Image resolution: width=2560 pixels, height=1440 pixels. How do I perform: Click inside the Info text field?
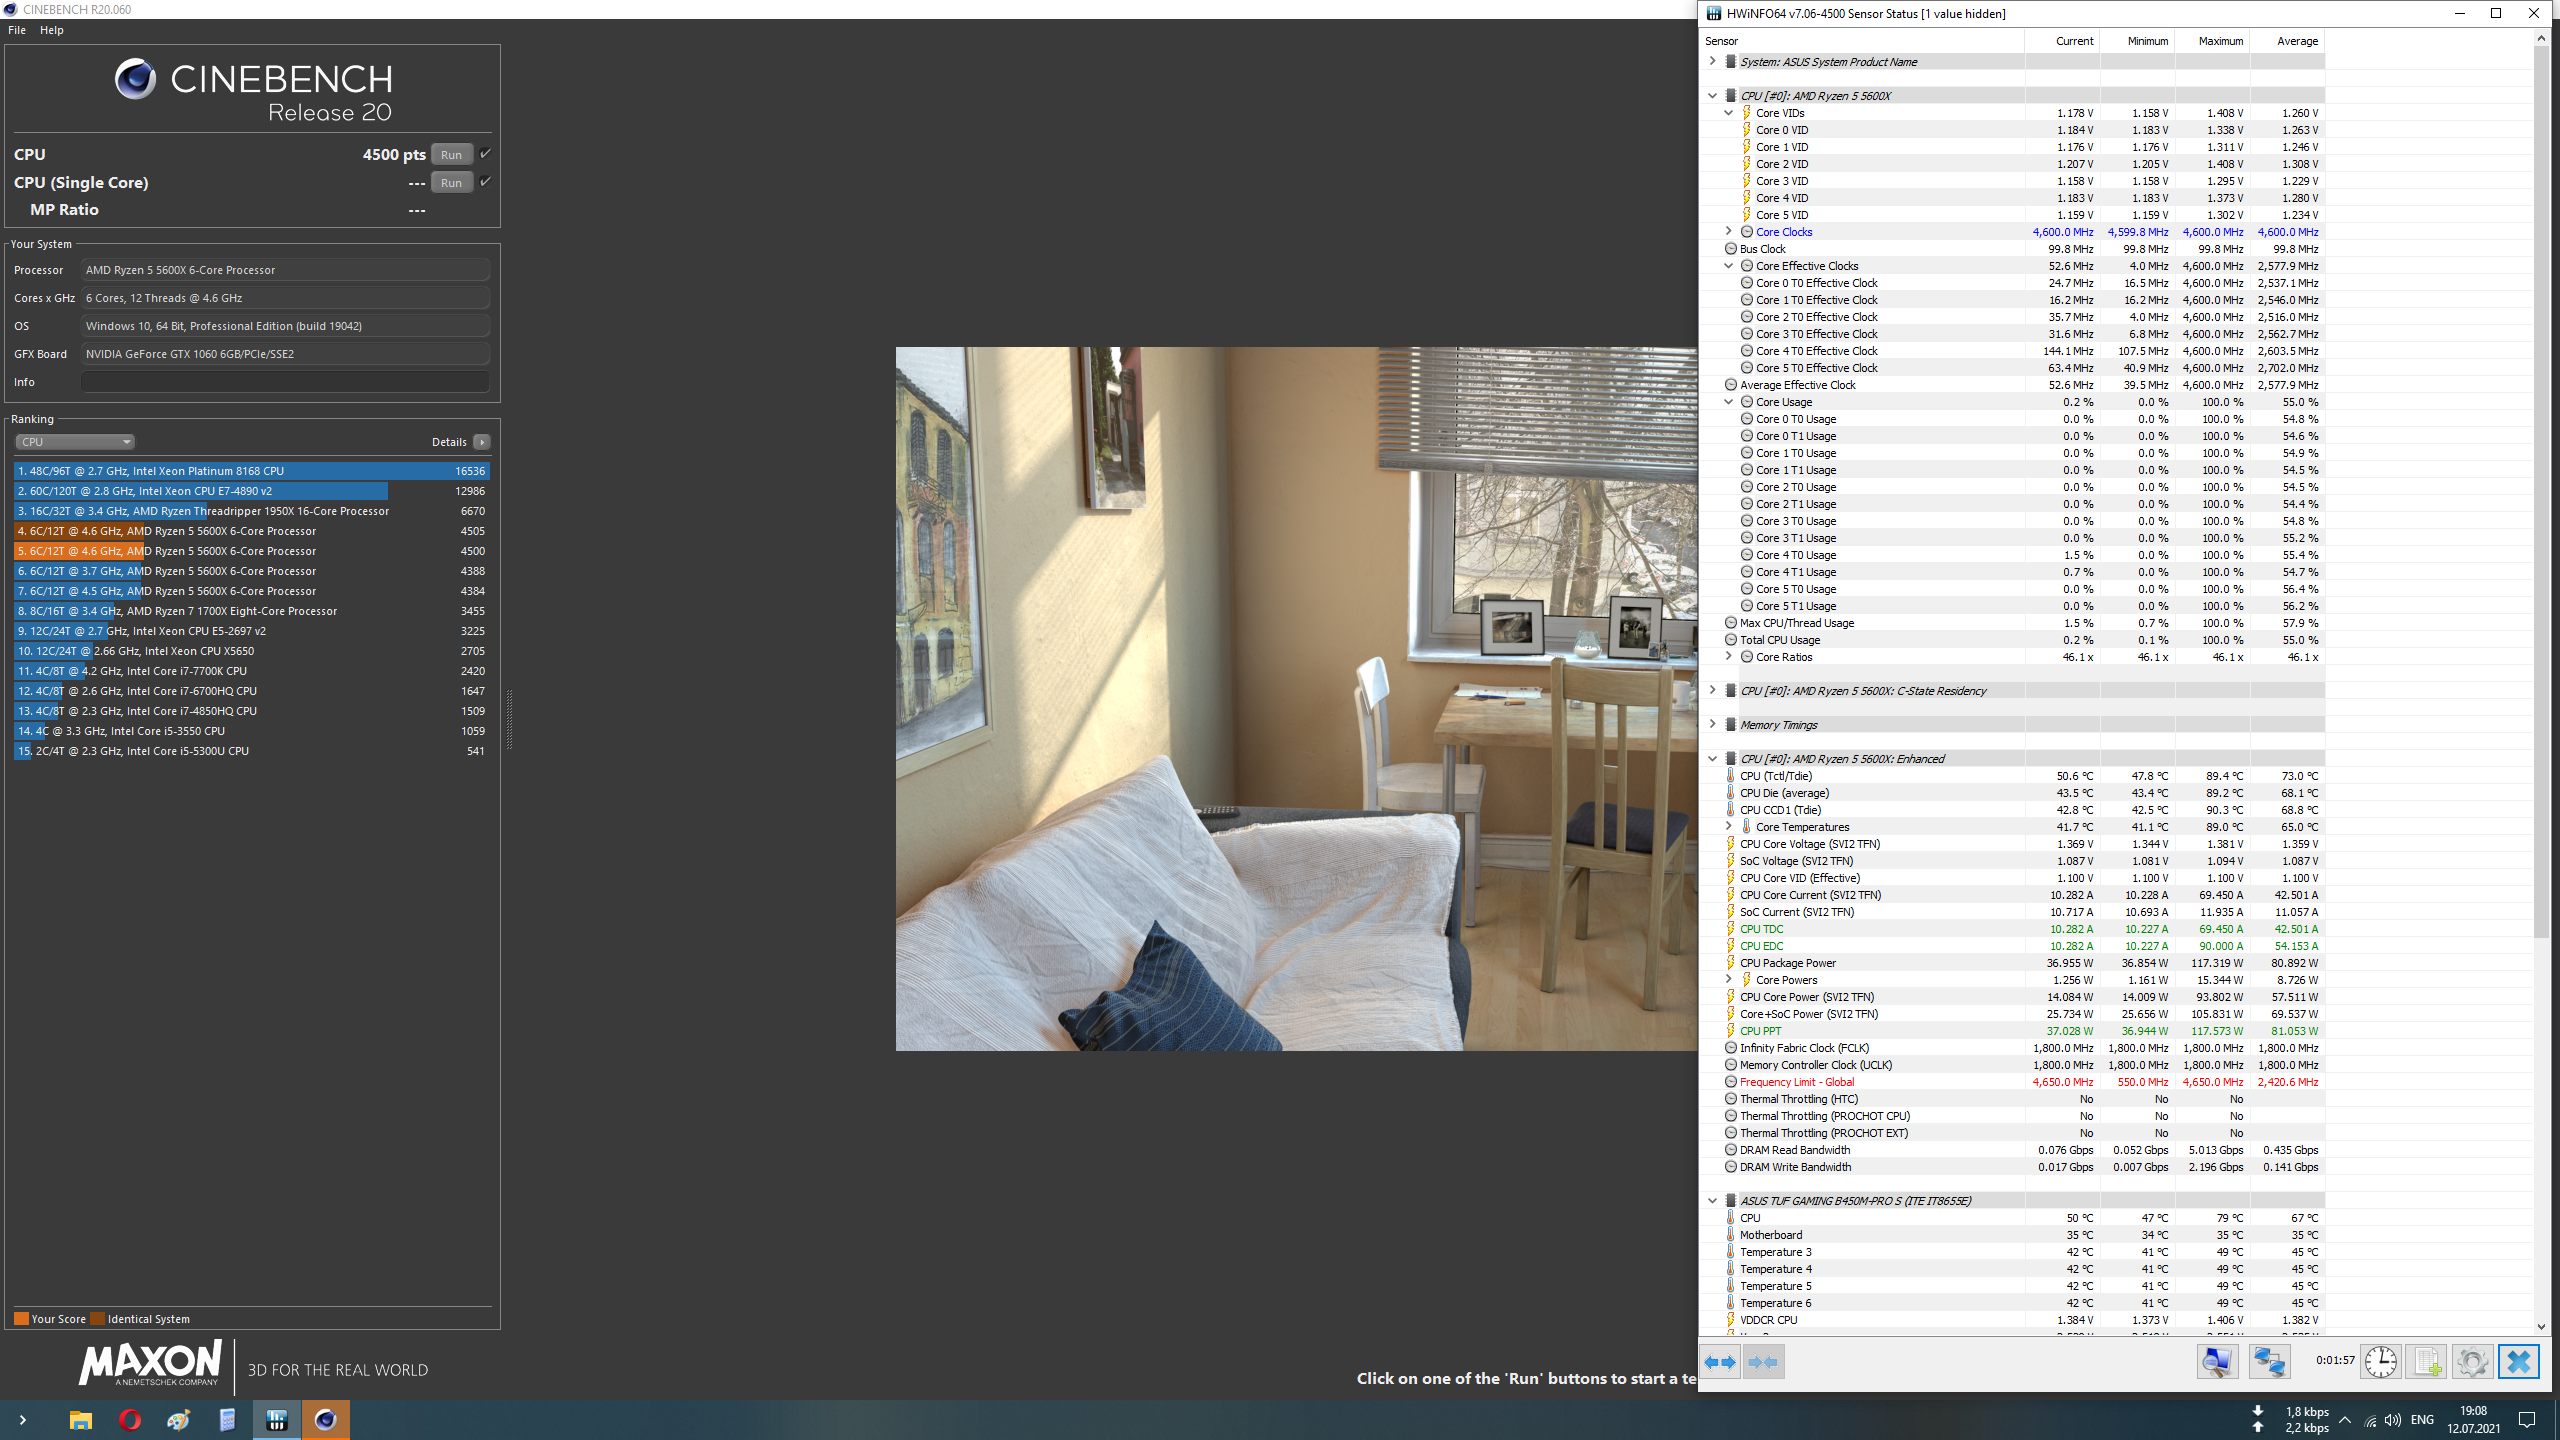point(285,382)
